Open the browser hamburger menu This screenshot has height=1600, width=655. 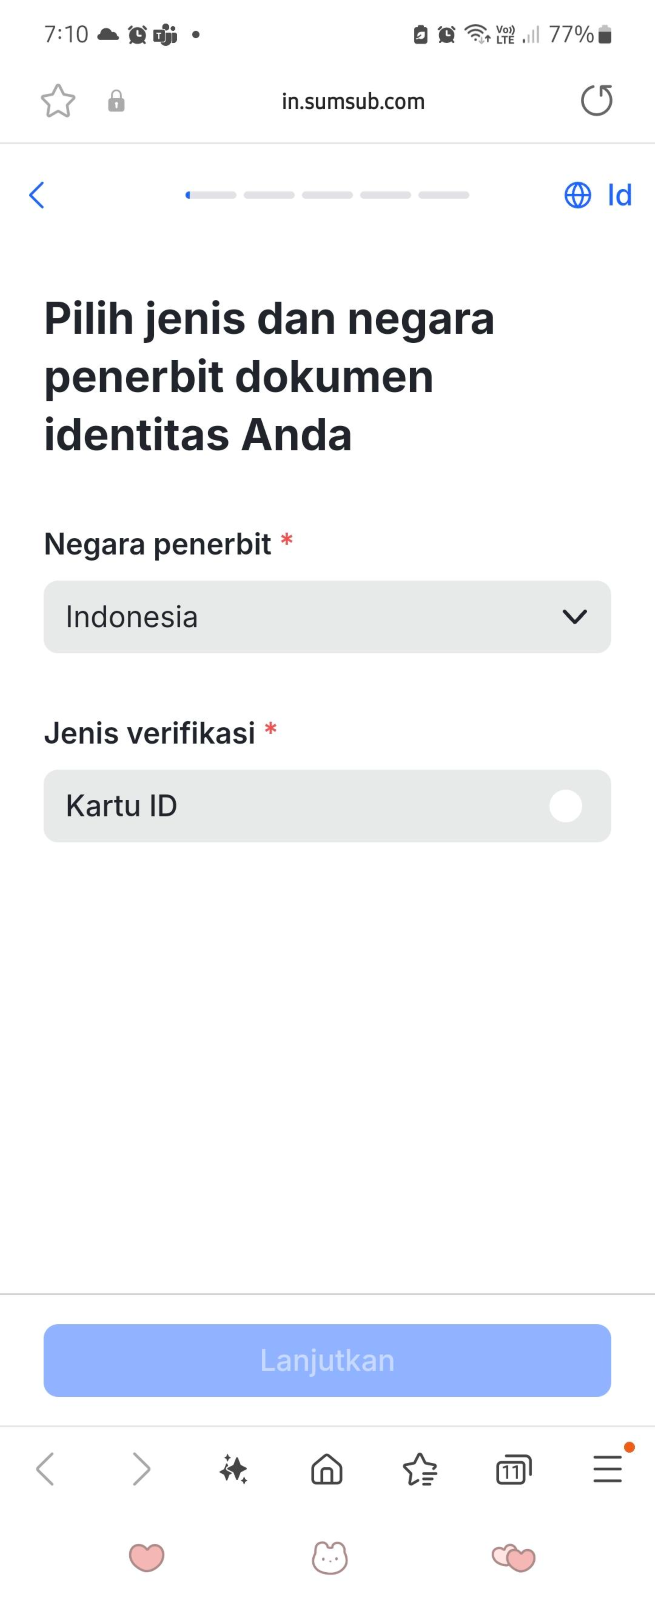coord(607,1469)
